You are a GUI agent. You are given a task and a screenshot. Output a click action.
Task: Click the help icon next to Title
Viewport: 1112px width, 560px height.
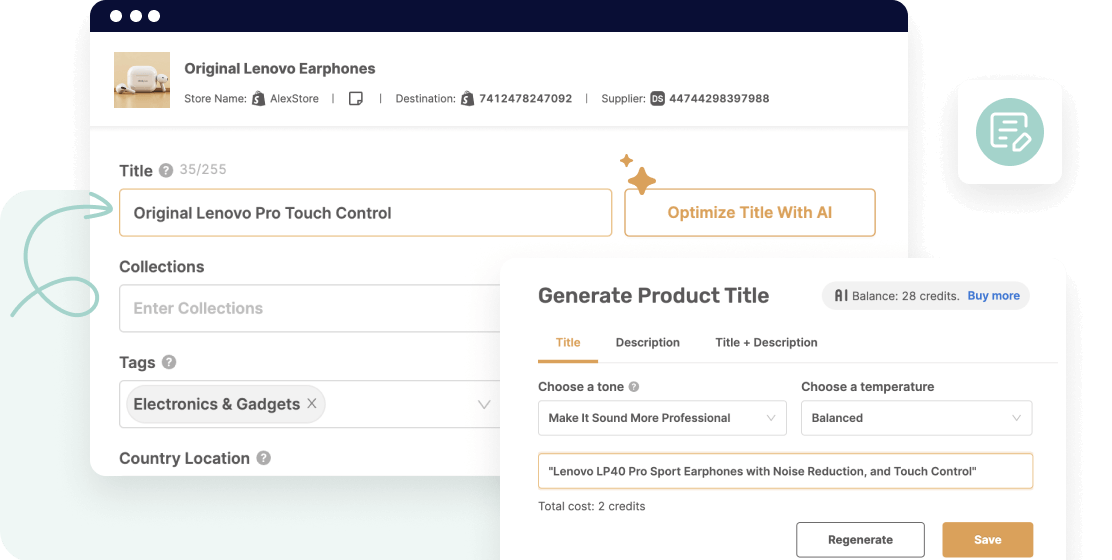[x=166, y=170]
